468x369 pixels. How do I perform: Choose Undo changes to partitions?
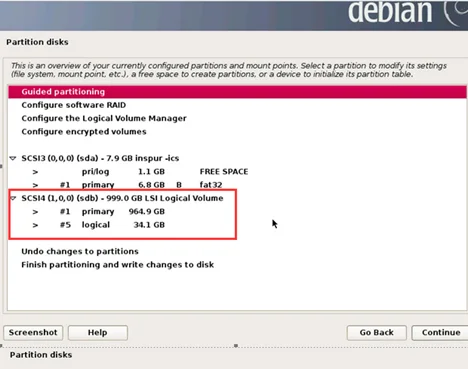[80, 251]
